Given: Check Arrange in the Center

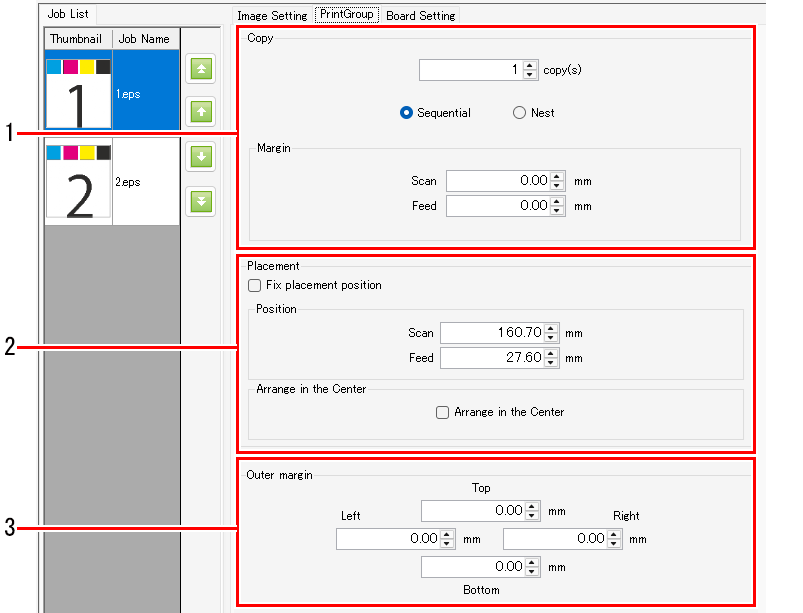Looking at the screenshot, I should 442,412.
